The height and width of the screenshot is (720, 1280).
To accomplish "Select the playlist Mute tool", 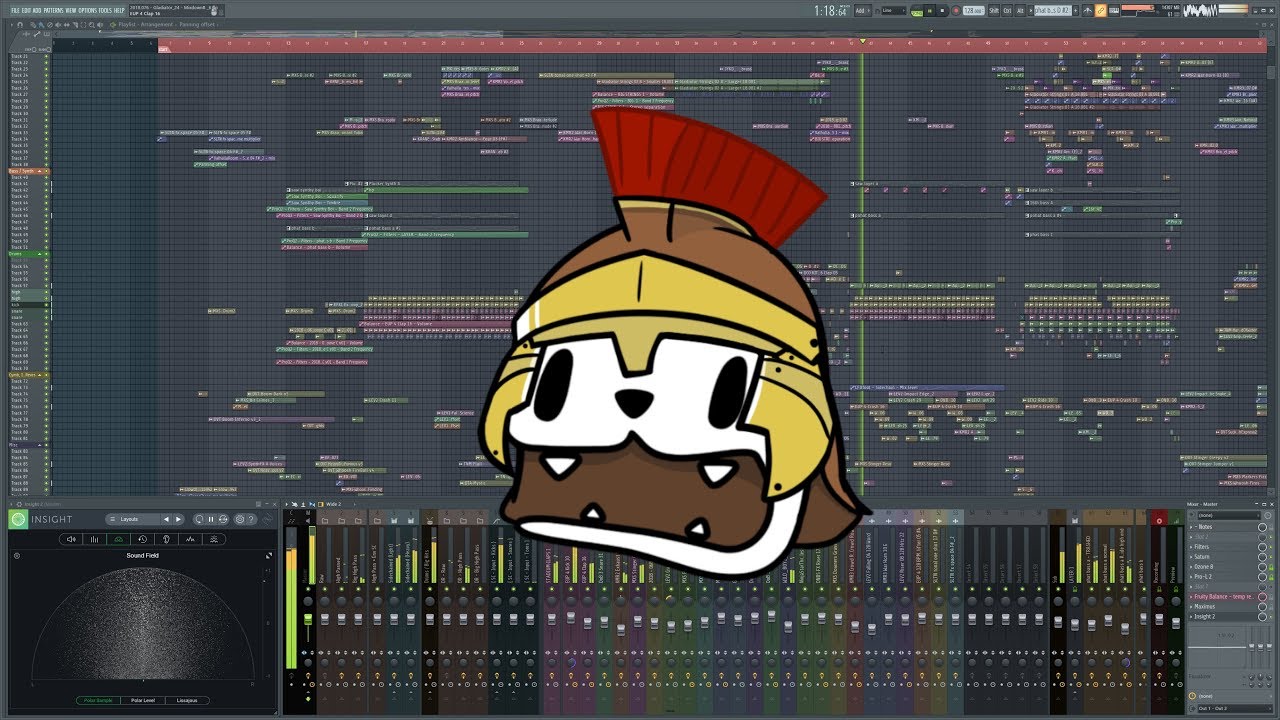I will coord(58,25).
